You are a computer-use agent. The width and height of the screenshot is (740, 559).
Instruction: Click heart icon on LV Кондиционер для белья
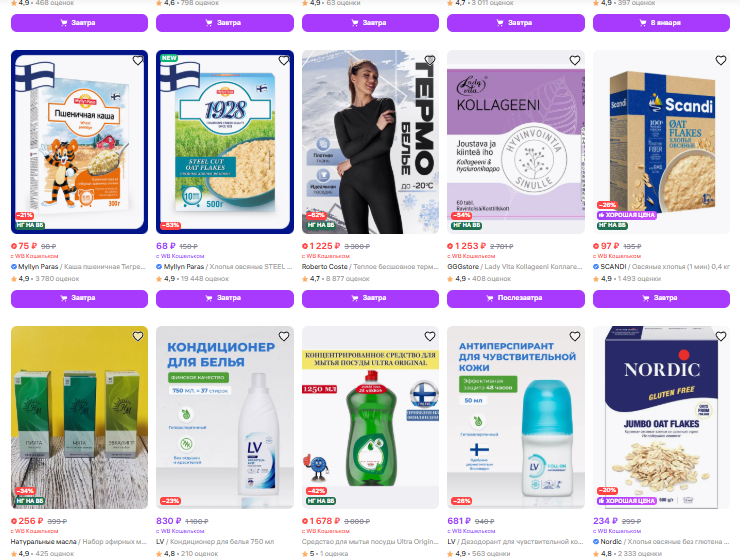[x=284, y=336]
